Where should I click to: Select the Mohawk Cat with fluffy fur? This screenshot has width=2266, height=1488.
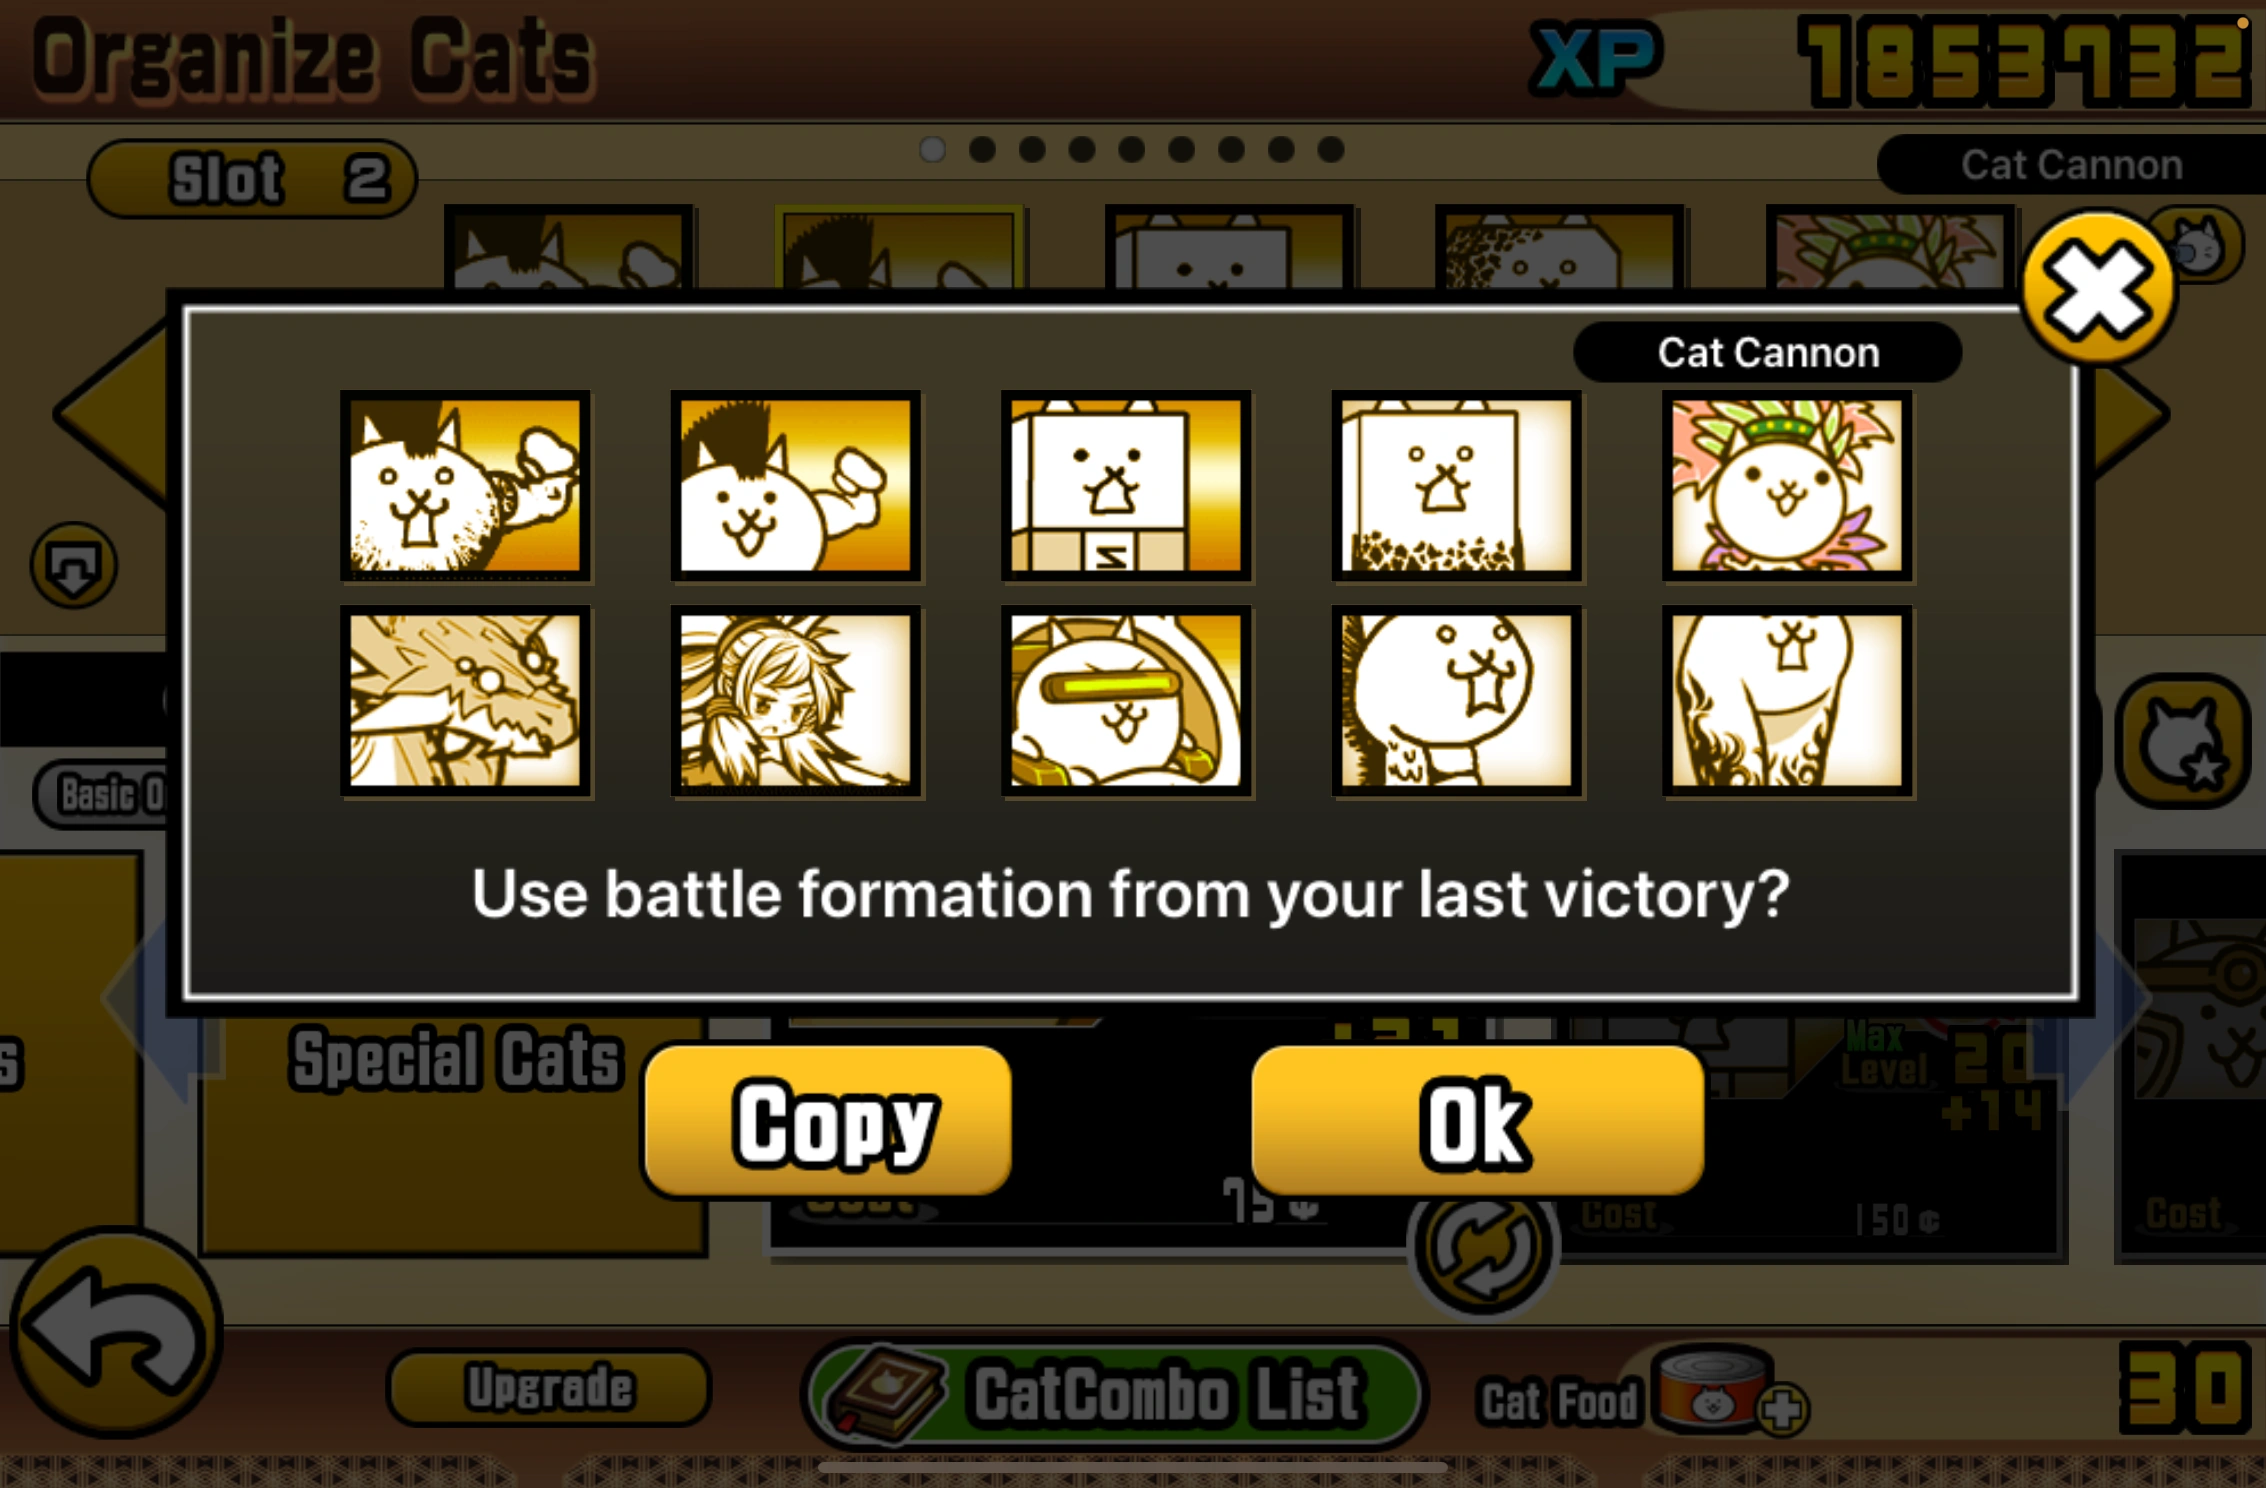(x=465, y=486)
